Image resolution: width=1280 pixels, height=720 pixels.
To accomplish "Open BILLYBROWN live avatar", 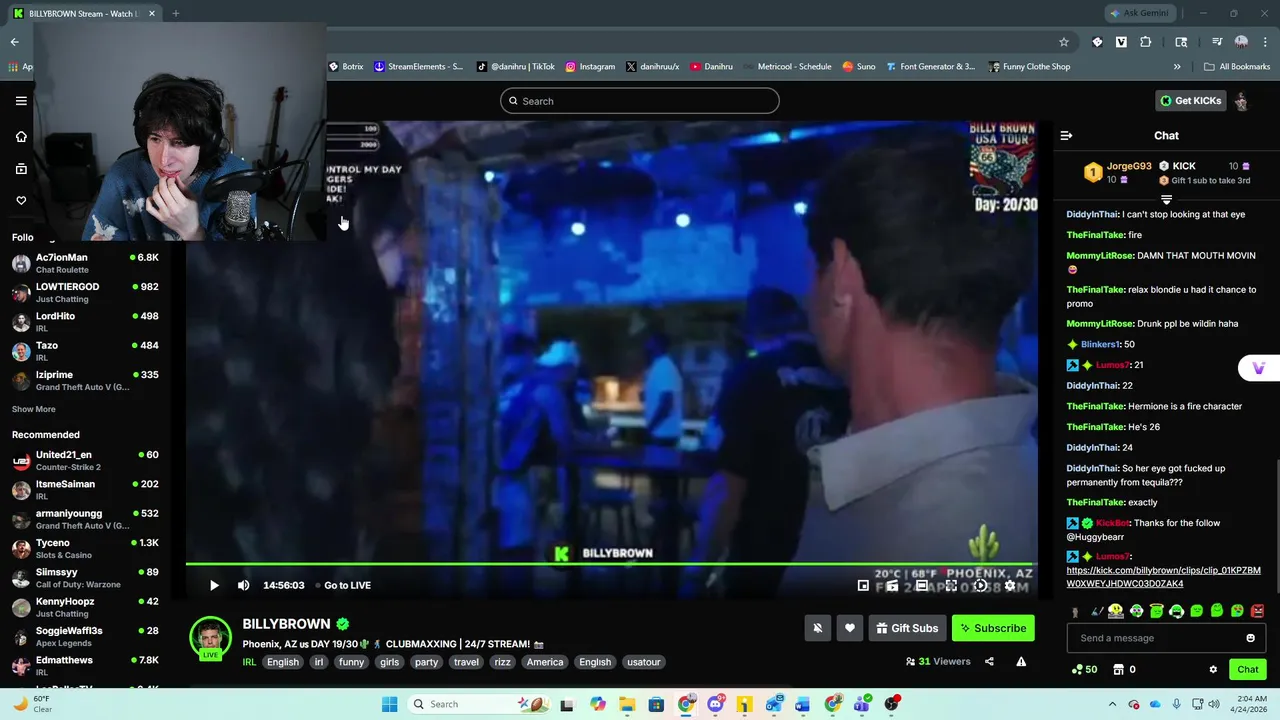I will (x=210, y=639).
